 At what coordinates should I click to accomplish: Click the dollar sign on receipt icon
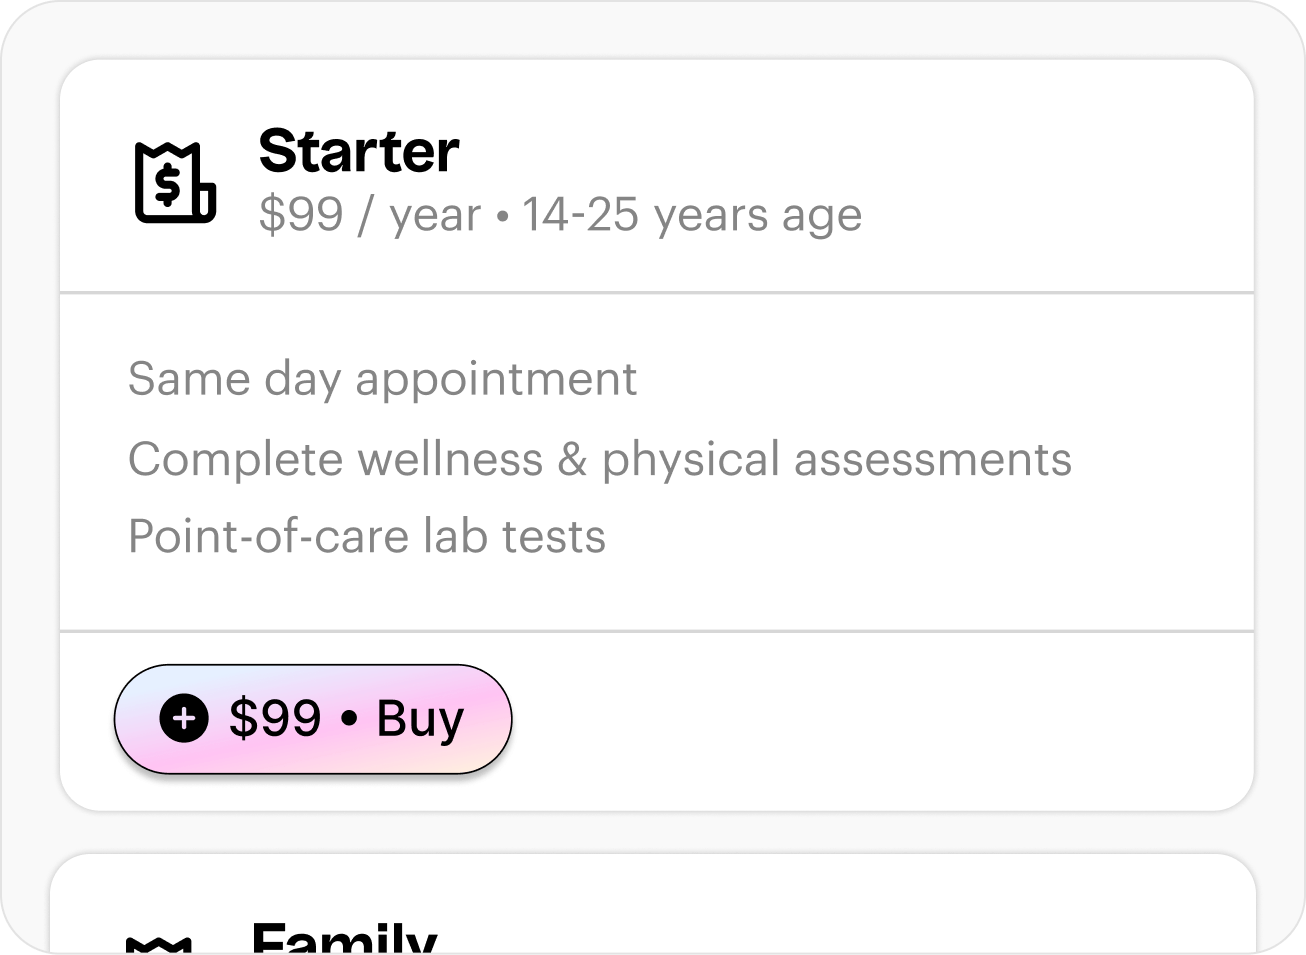(x=169, y=184)
